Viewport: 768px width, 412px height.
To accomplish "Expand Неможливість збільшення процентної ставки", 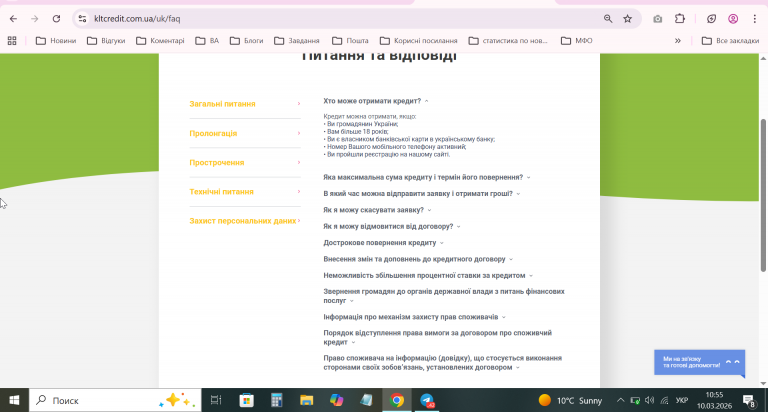I will coord(428,276).
